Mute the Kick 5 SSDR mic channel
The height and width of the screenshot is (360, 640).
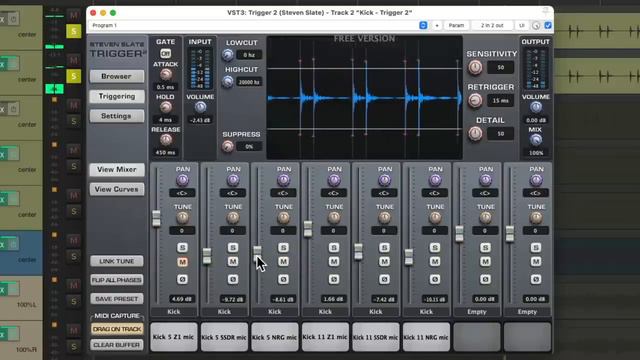[x=233, y=262]
